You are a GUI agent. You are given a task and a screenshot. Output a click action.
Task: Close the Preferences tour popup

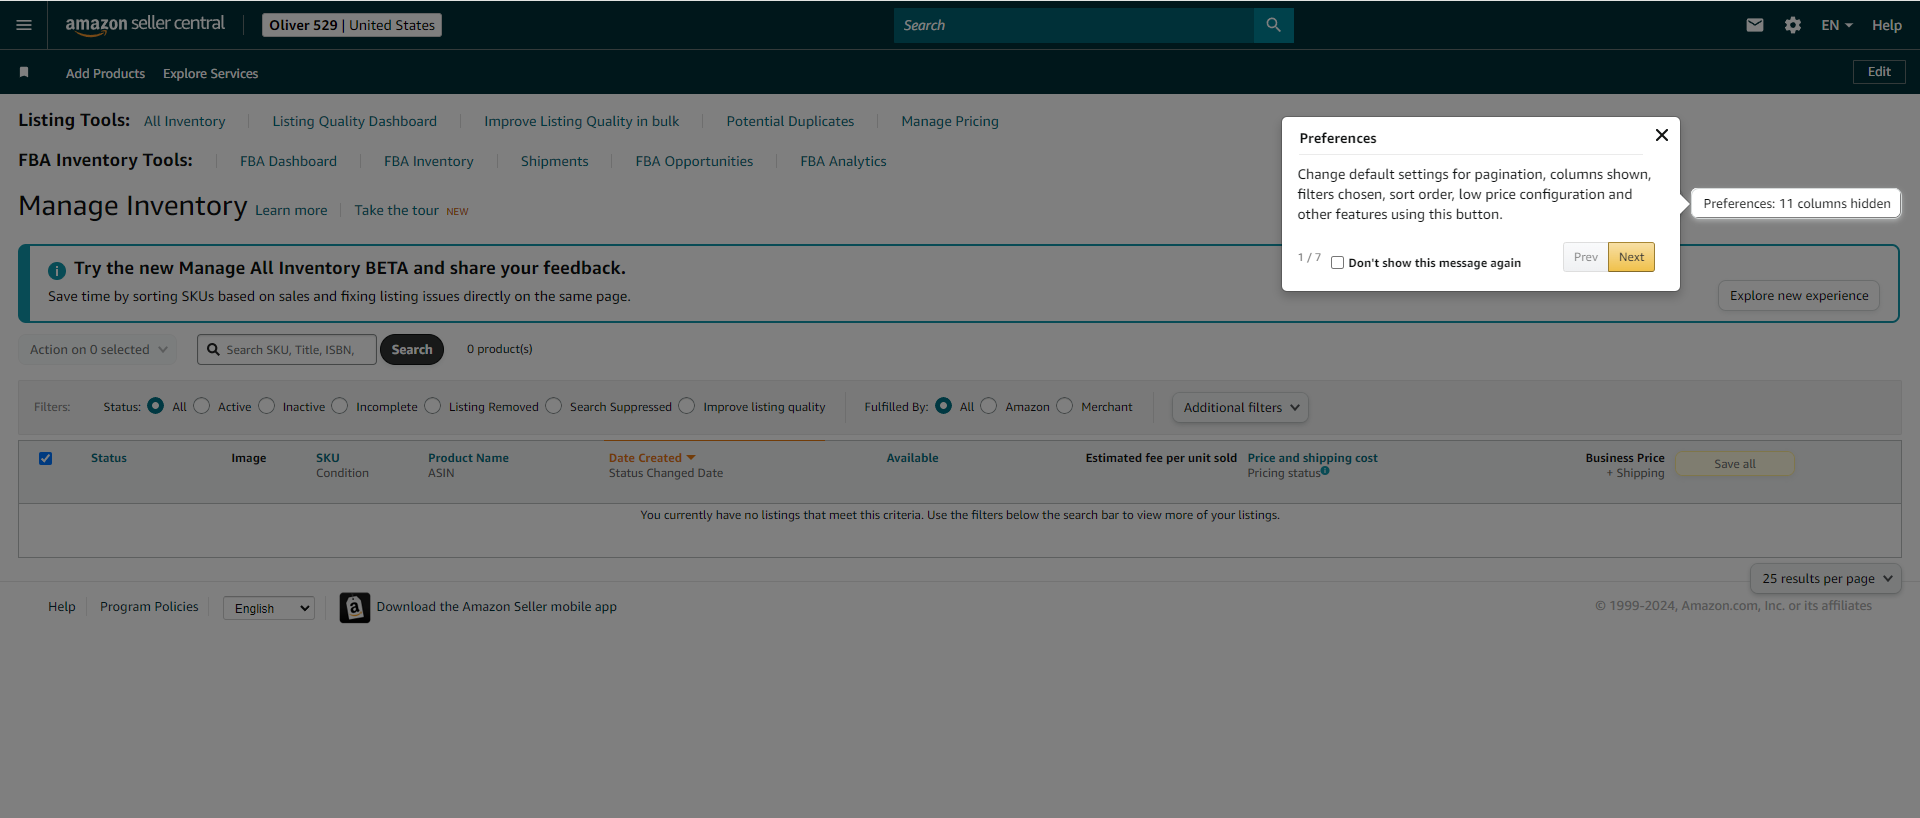tap(1661, 135)
